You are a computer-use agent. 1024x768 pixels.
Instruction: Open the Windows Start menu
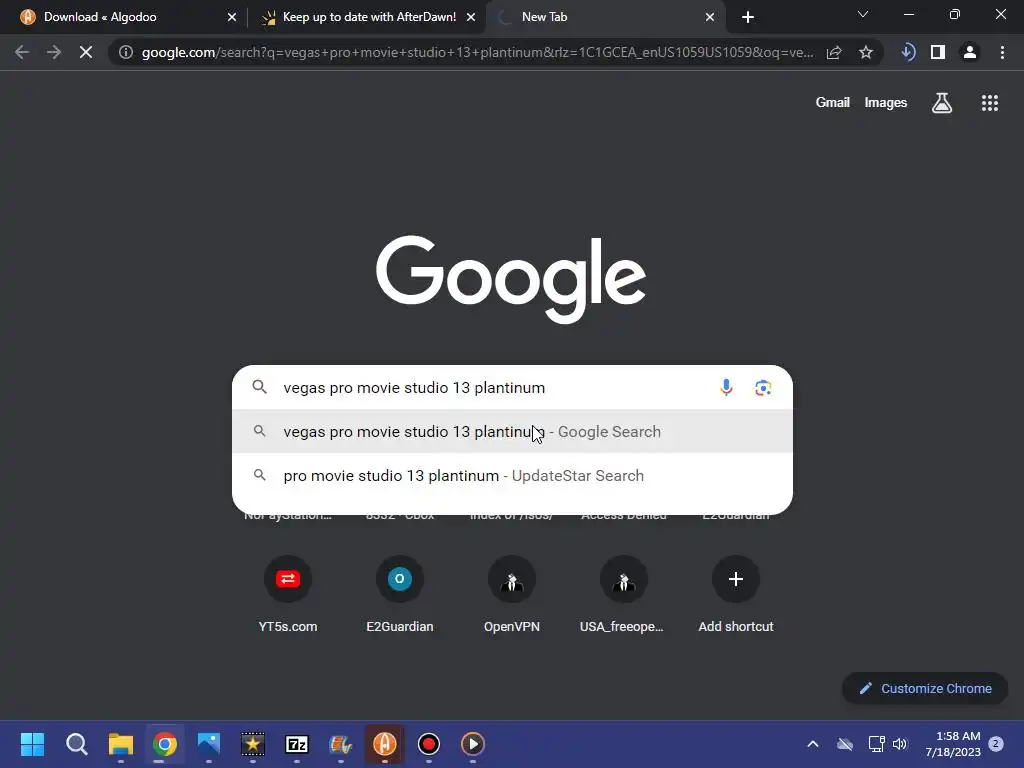pos(32,744)
